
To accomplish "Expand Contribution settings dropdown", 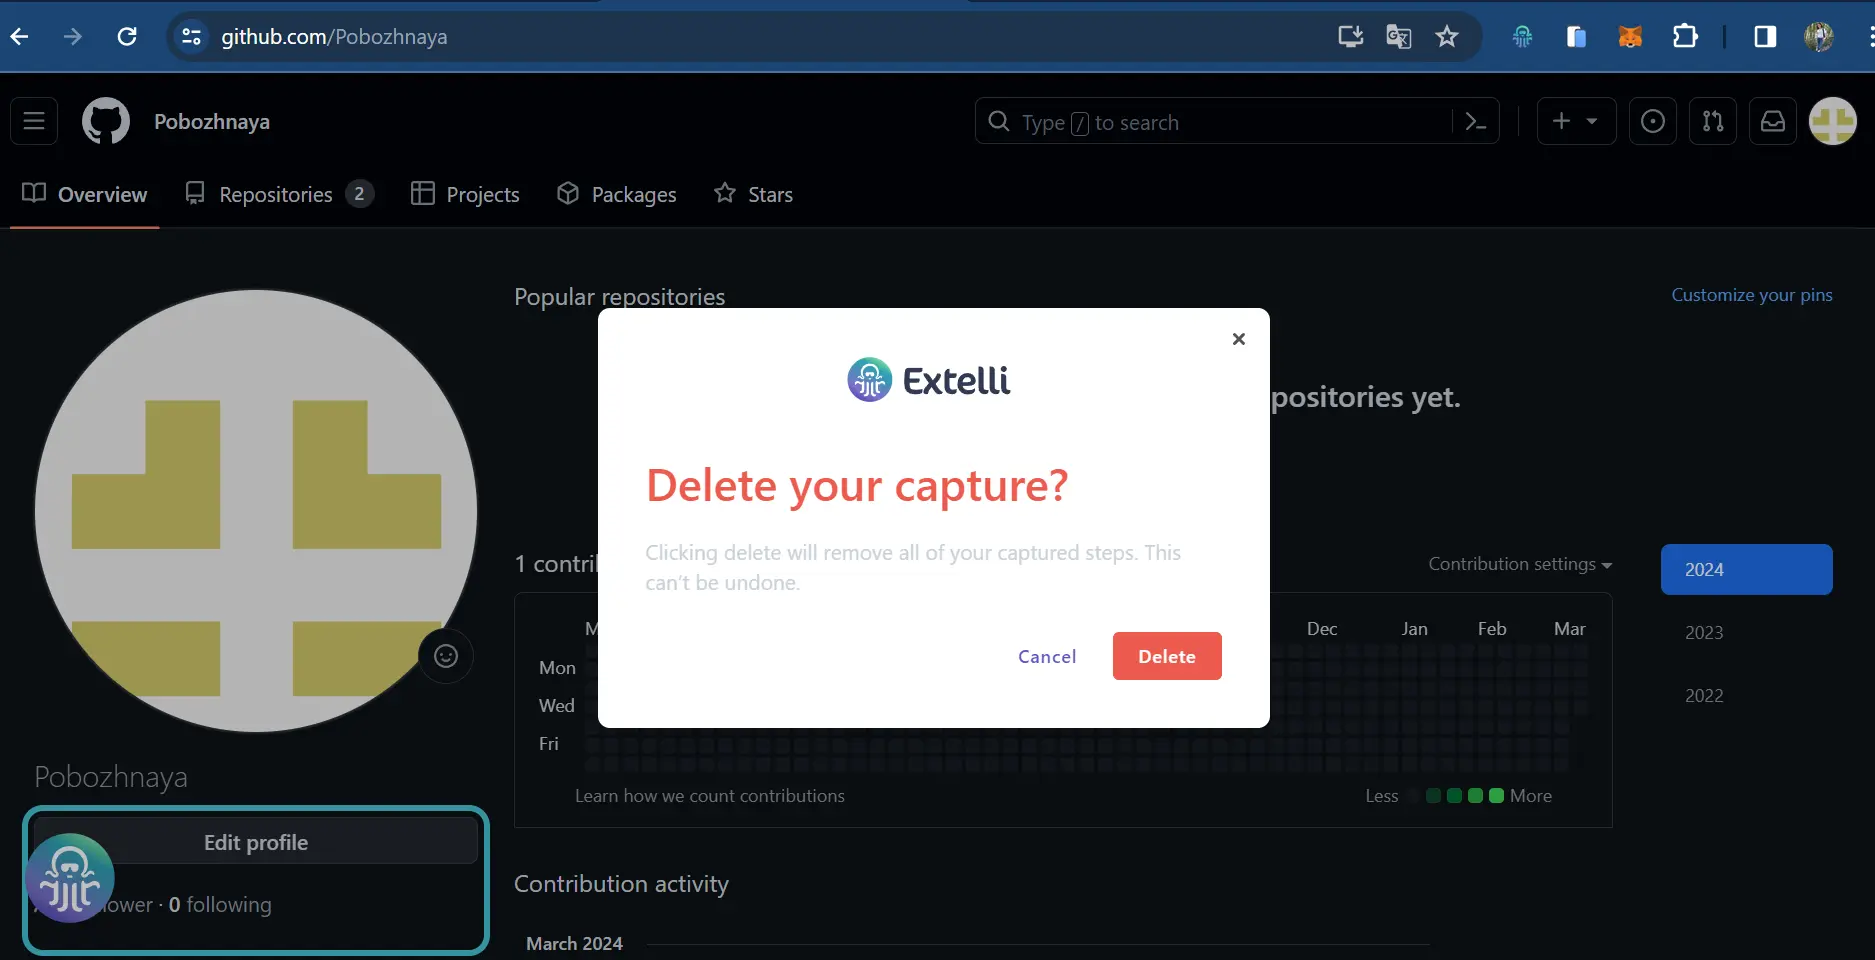I will tap(1520, 564).
